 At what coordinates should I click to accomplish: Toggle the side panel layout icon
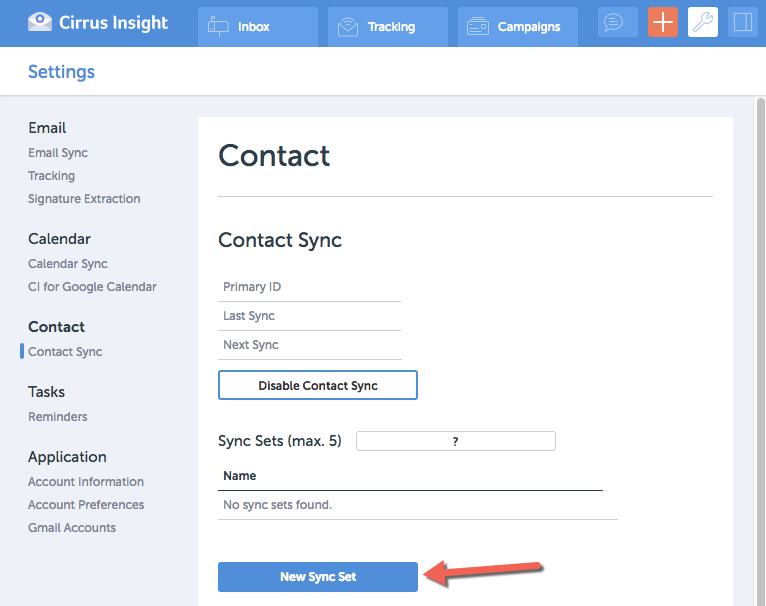click(743, 22)
